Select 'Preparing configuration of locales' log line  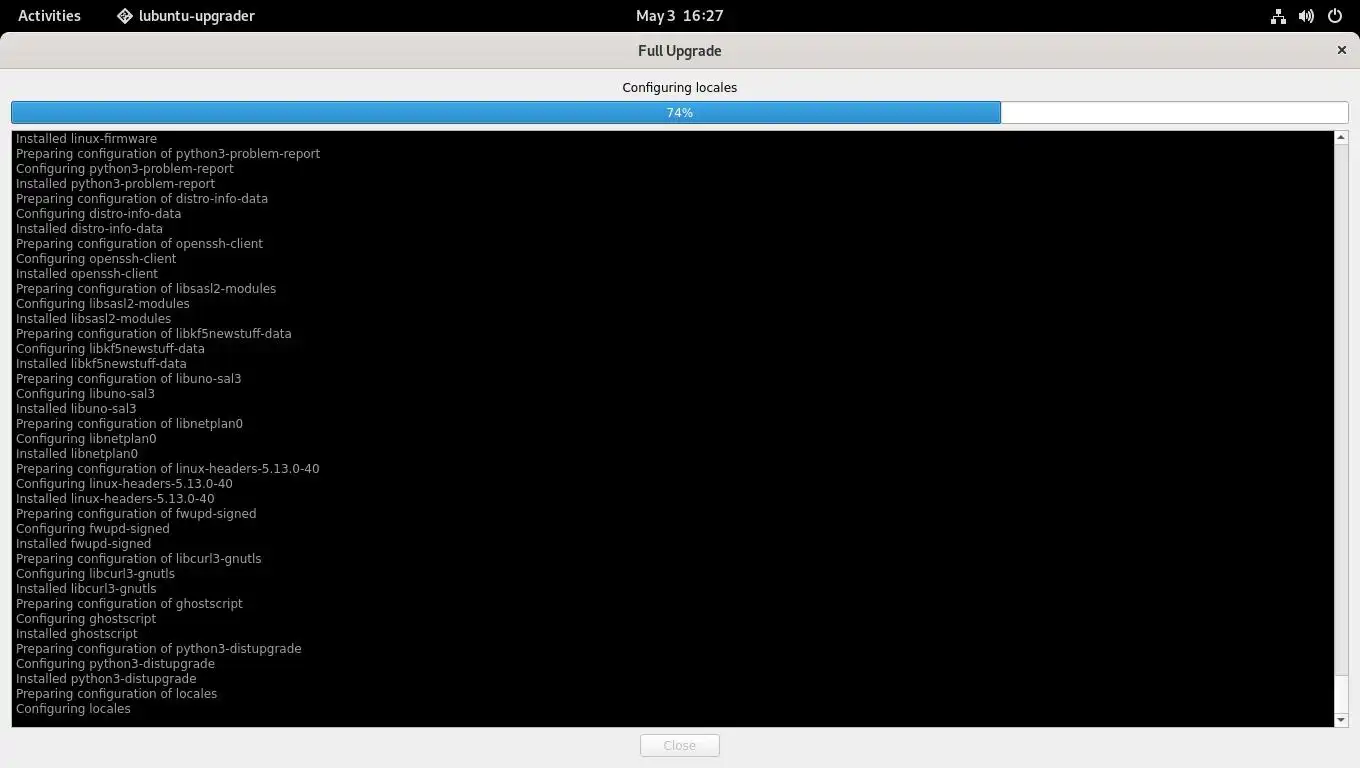[x=116, y=694]
